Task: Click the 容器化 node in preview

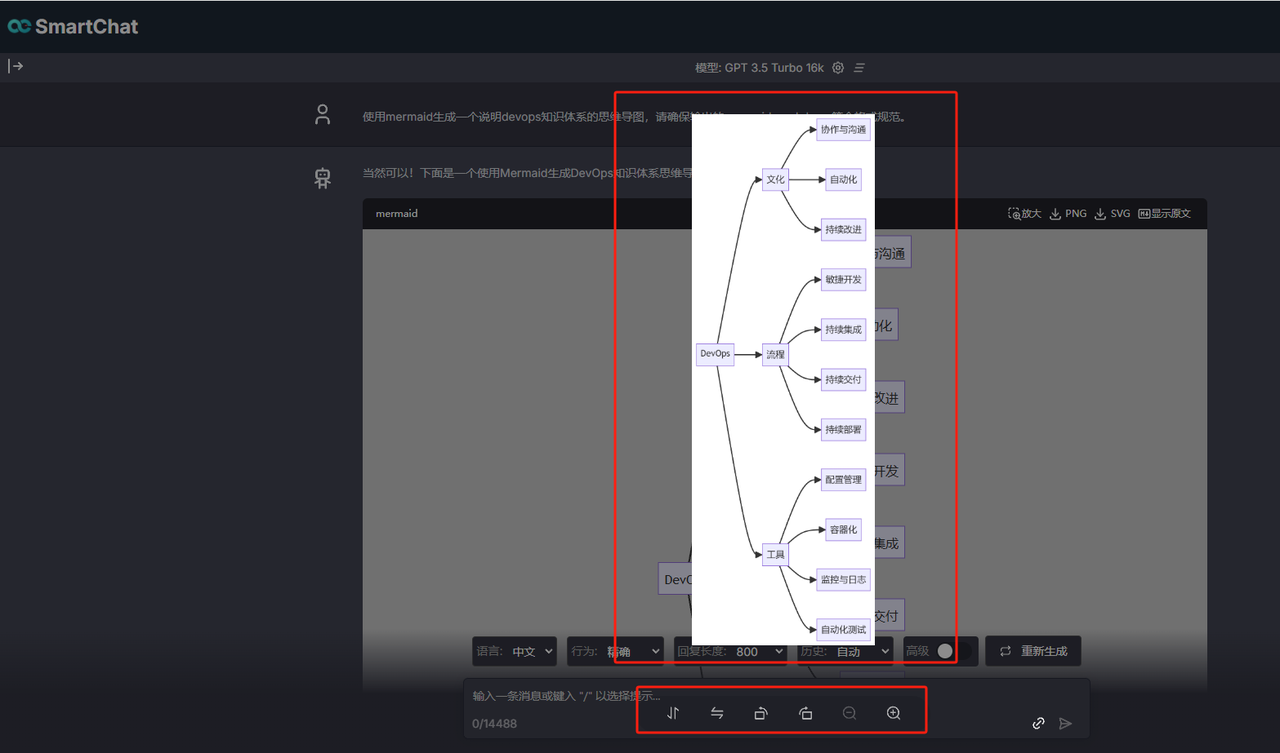Action: [843, 530]
